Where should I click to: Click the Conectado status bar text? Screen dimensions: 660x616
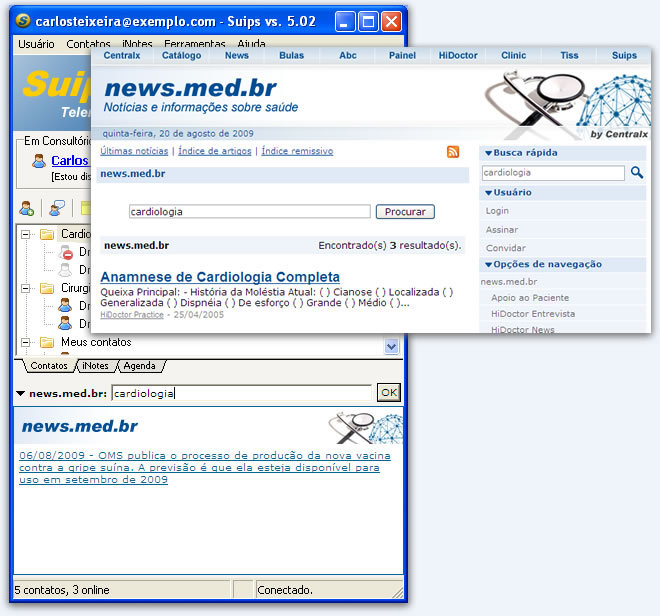point(285,590)
